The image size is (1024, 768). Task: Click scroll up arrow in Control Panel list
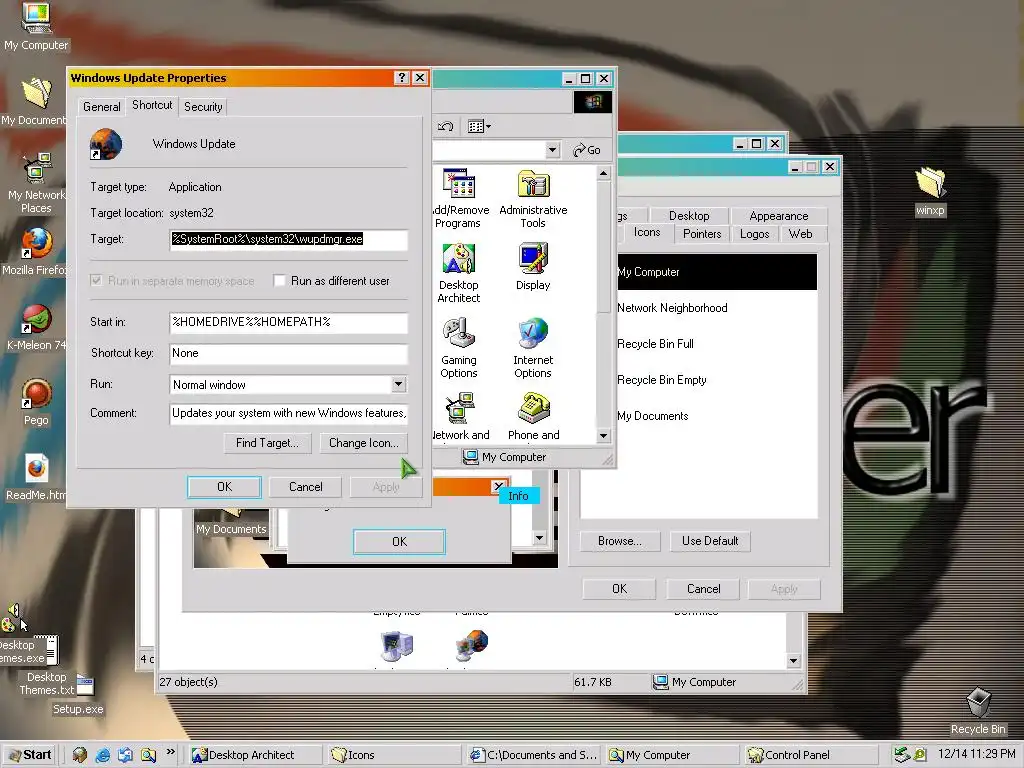603,174
